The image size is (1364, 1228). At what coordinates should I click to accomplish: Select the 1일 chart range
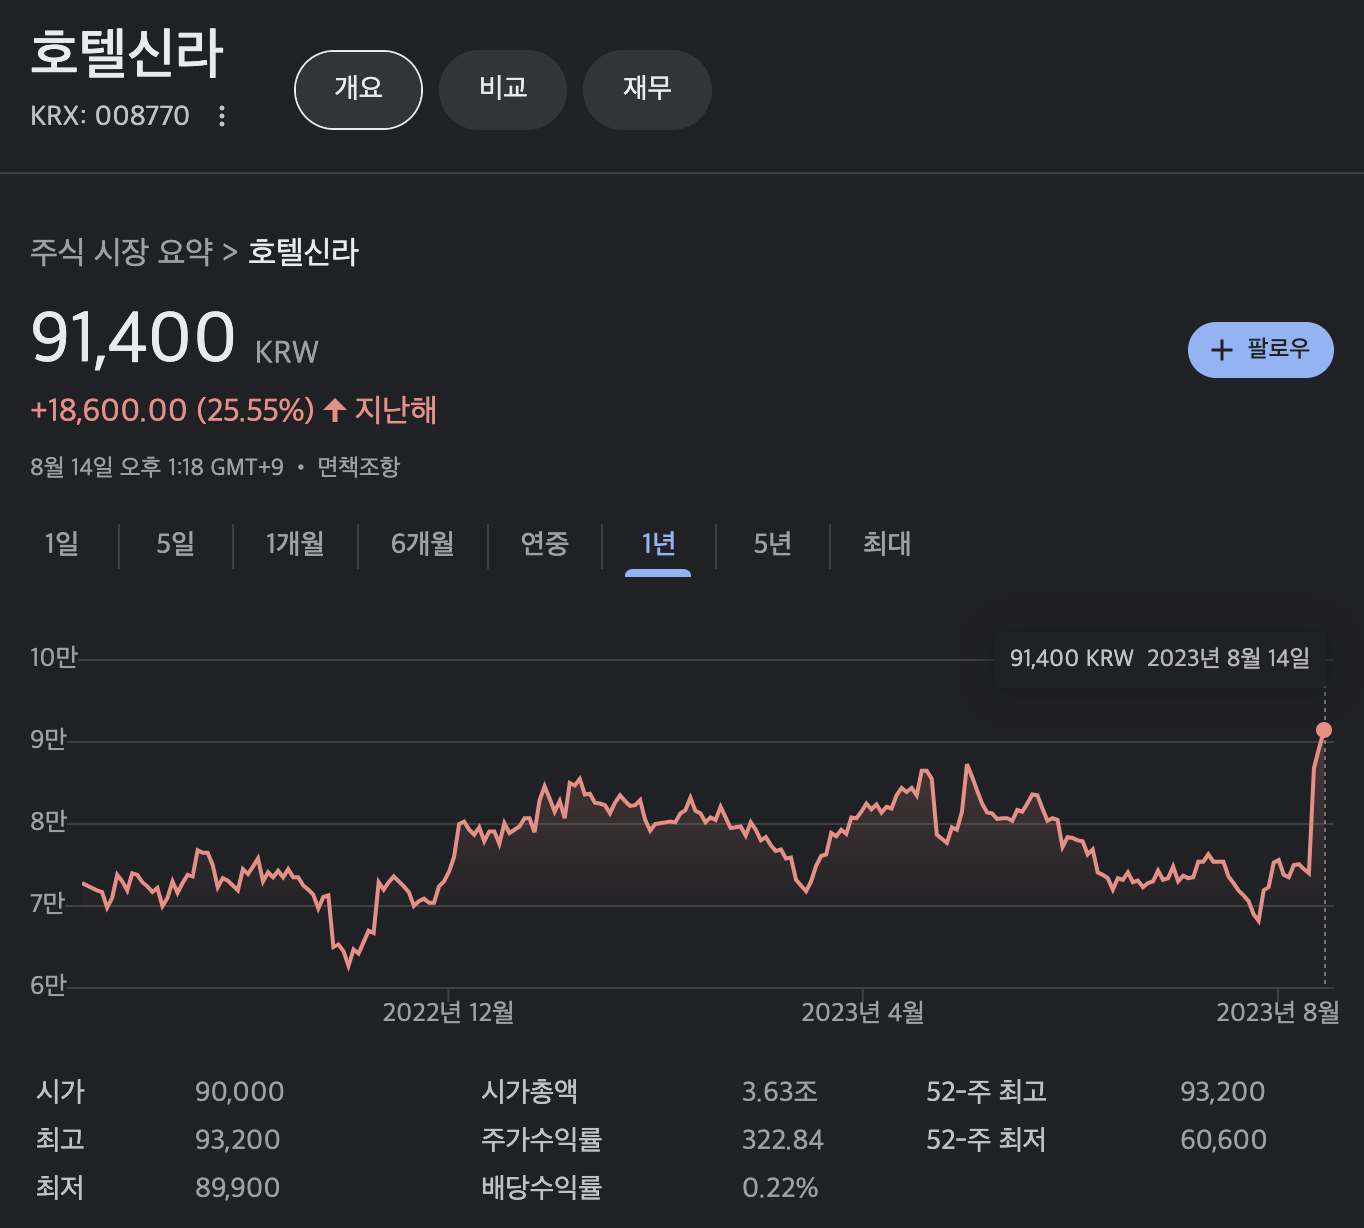pyautogui.click(x=61, y=544)
